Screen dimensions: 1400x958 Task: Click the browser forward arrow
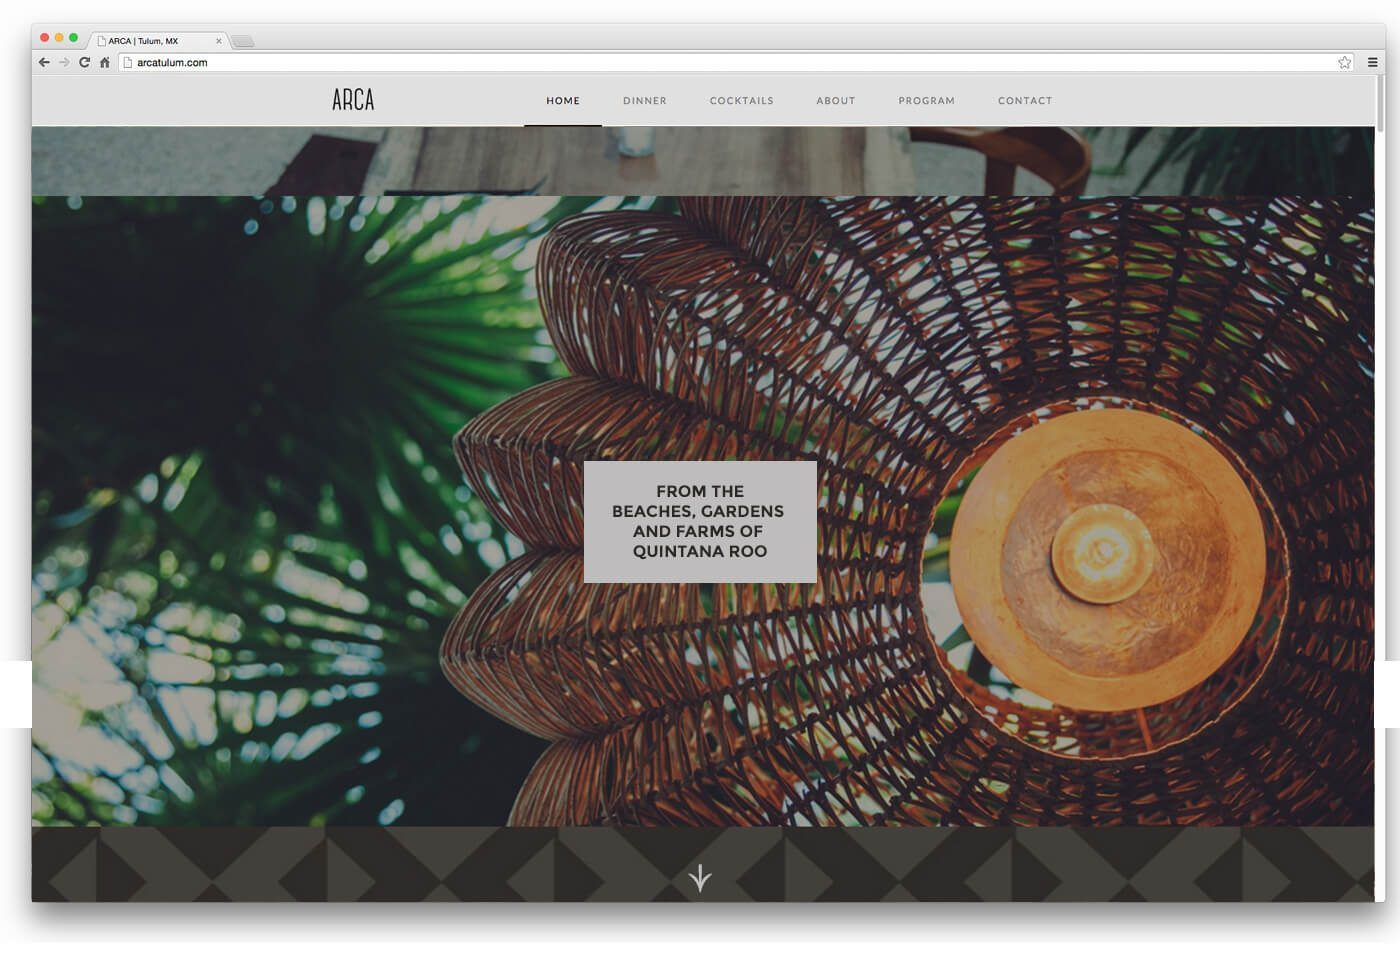click(64, 62)
